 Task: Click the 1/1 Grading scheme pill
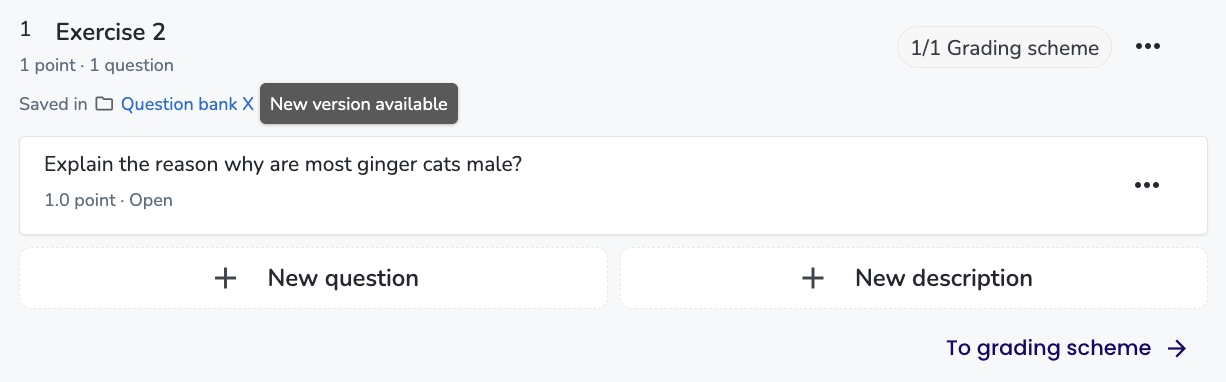[1004, 47]
